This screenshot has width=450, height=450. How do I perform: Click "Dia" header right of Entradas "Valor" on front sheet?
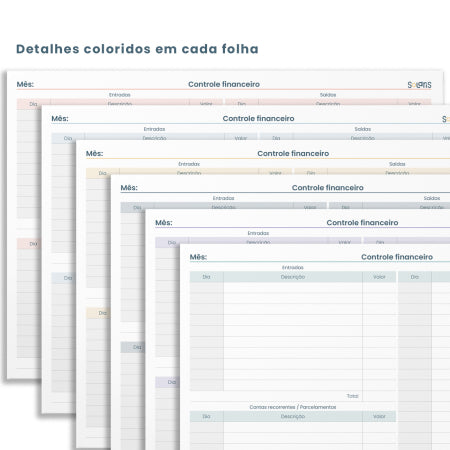point(415,277)
